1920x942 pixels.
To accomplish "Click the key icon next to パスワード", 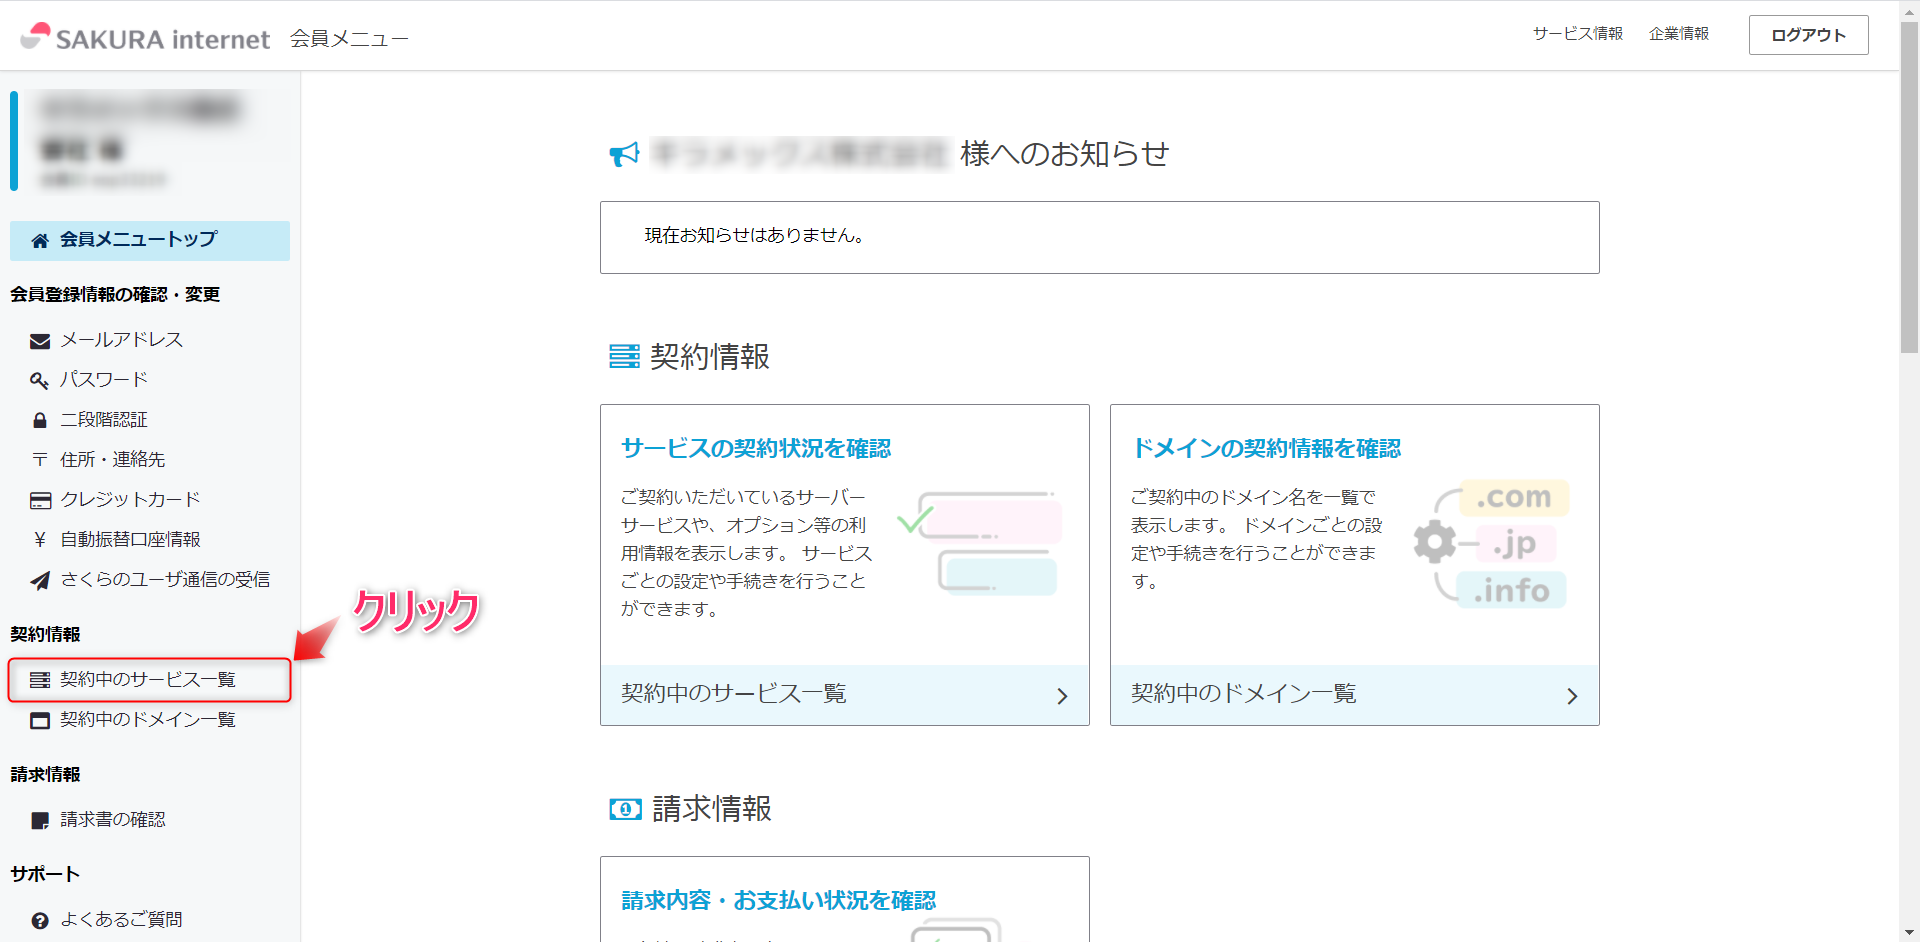I will tap(40, 381).
